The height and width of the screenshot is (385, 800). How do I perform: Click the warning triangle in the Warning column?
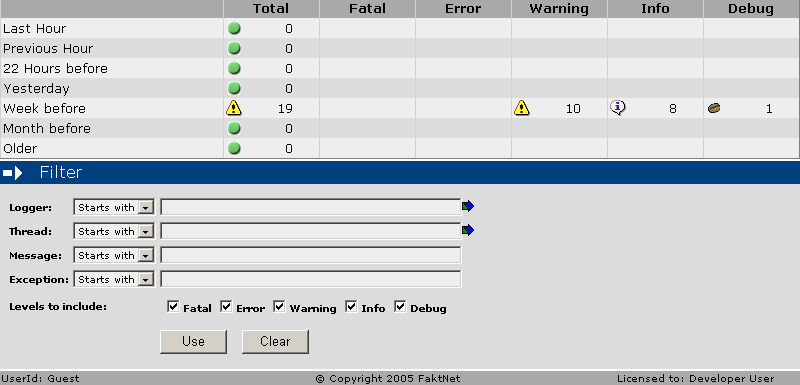point(521,108)
